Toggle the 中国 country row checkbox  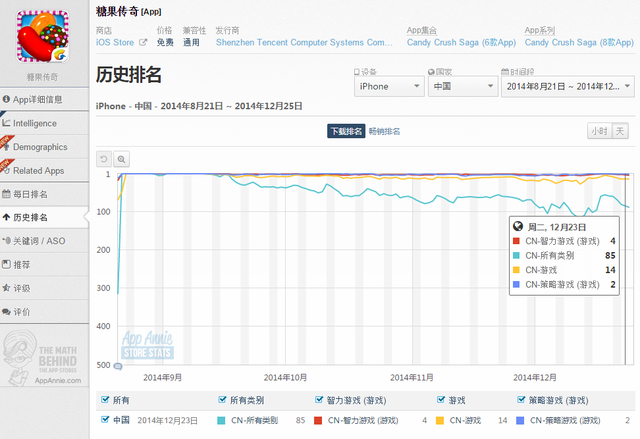click(105, 419)
